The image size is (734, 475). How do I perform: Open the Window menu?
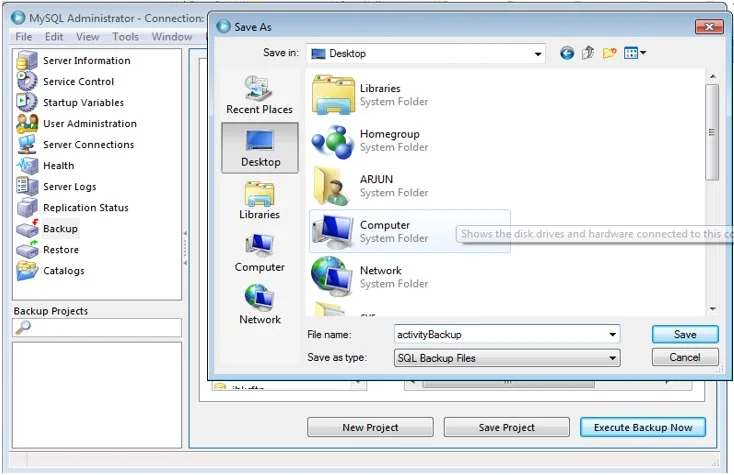coord(172,37)
